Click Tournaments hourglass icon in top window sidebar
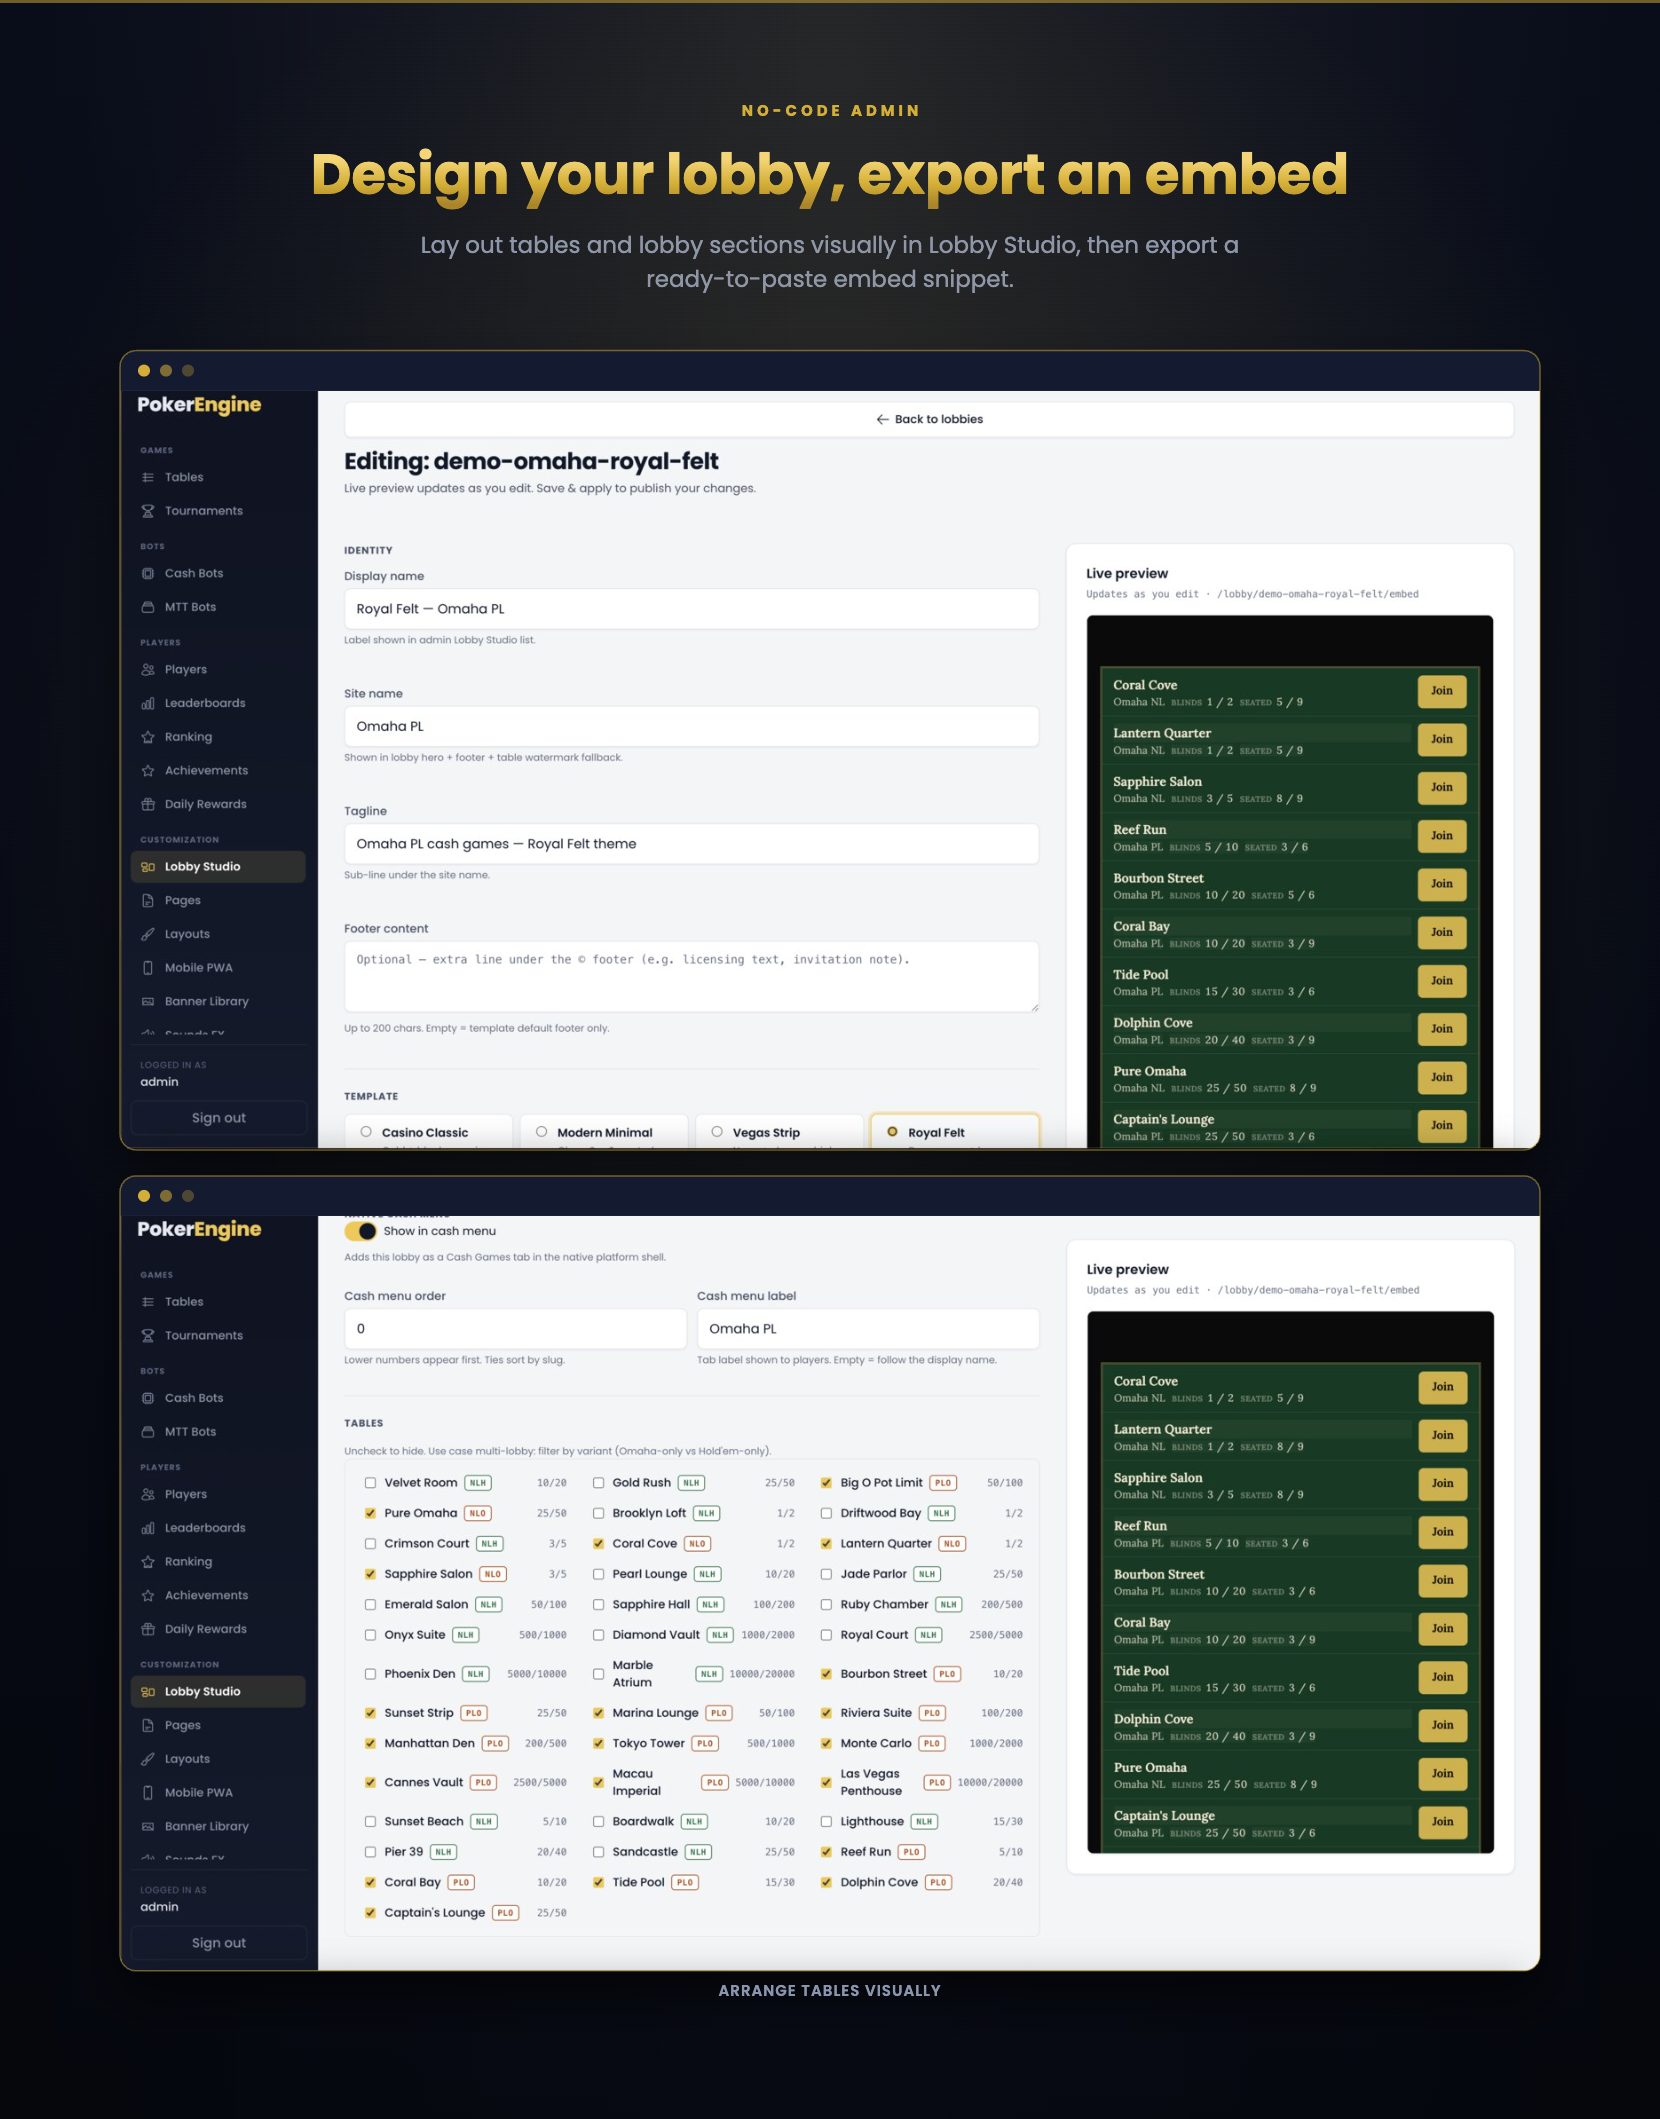Image resolution: width=1660 pixels, height=2119 pixels. [148, 511]
